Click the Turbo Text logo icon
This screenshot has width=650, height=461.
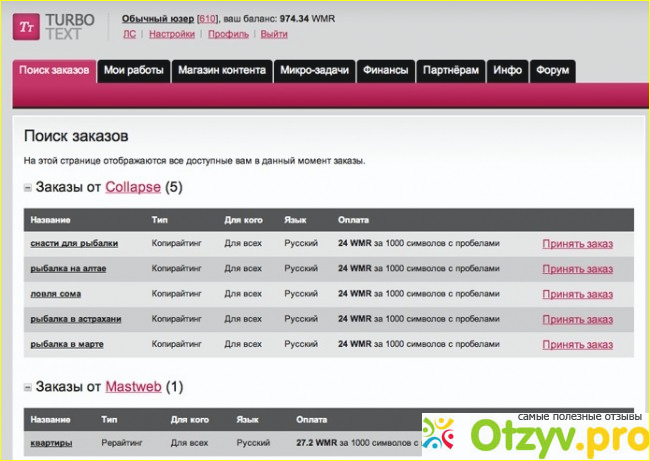coord(29,26)
